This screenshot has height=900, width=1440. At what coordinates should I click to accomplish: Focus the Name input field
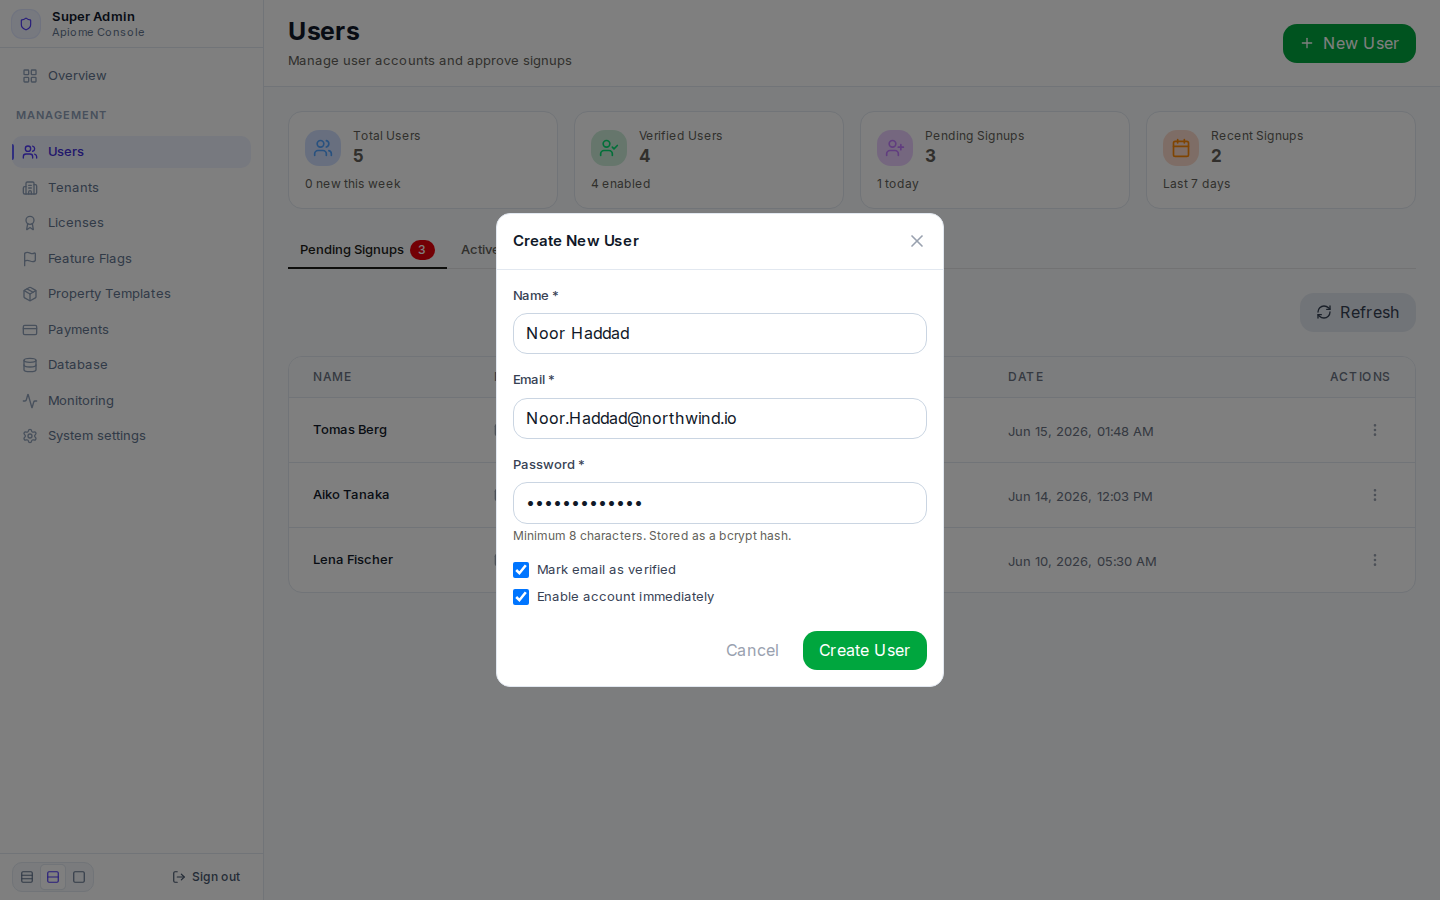click(x=720, y=333)
